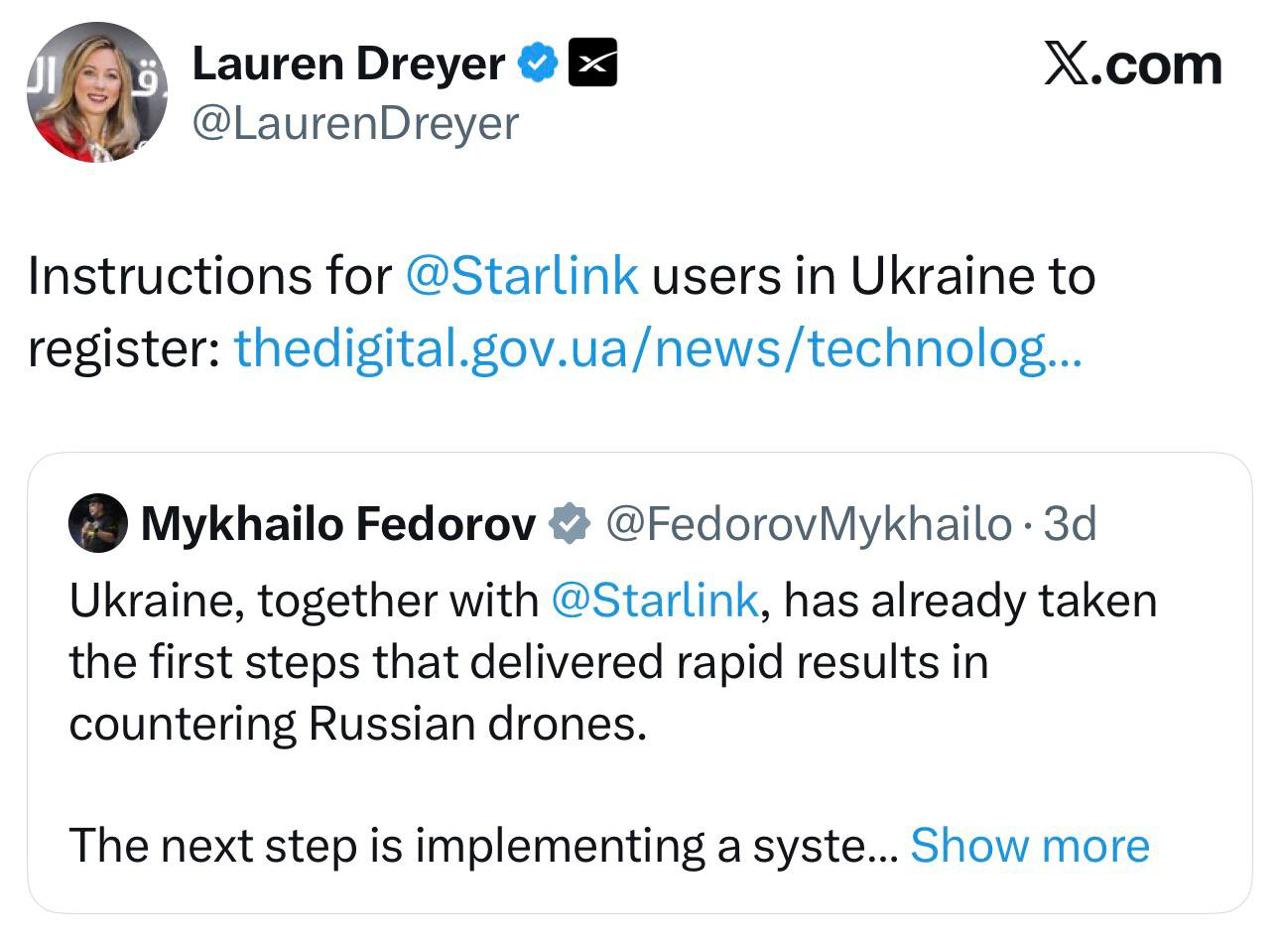Screen dimensions: 1280x944
Task: Click the Lauren Dreyer display name
Action: 348,65
